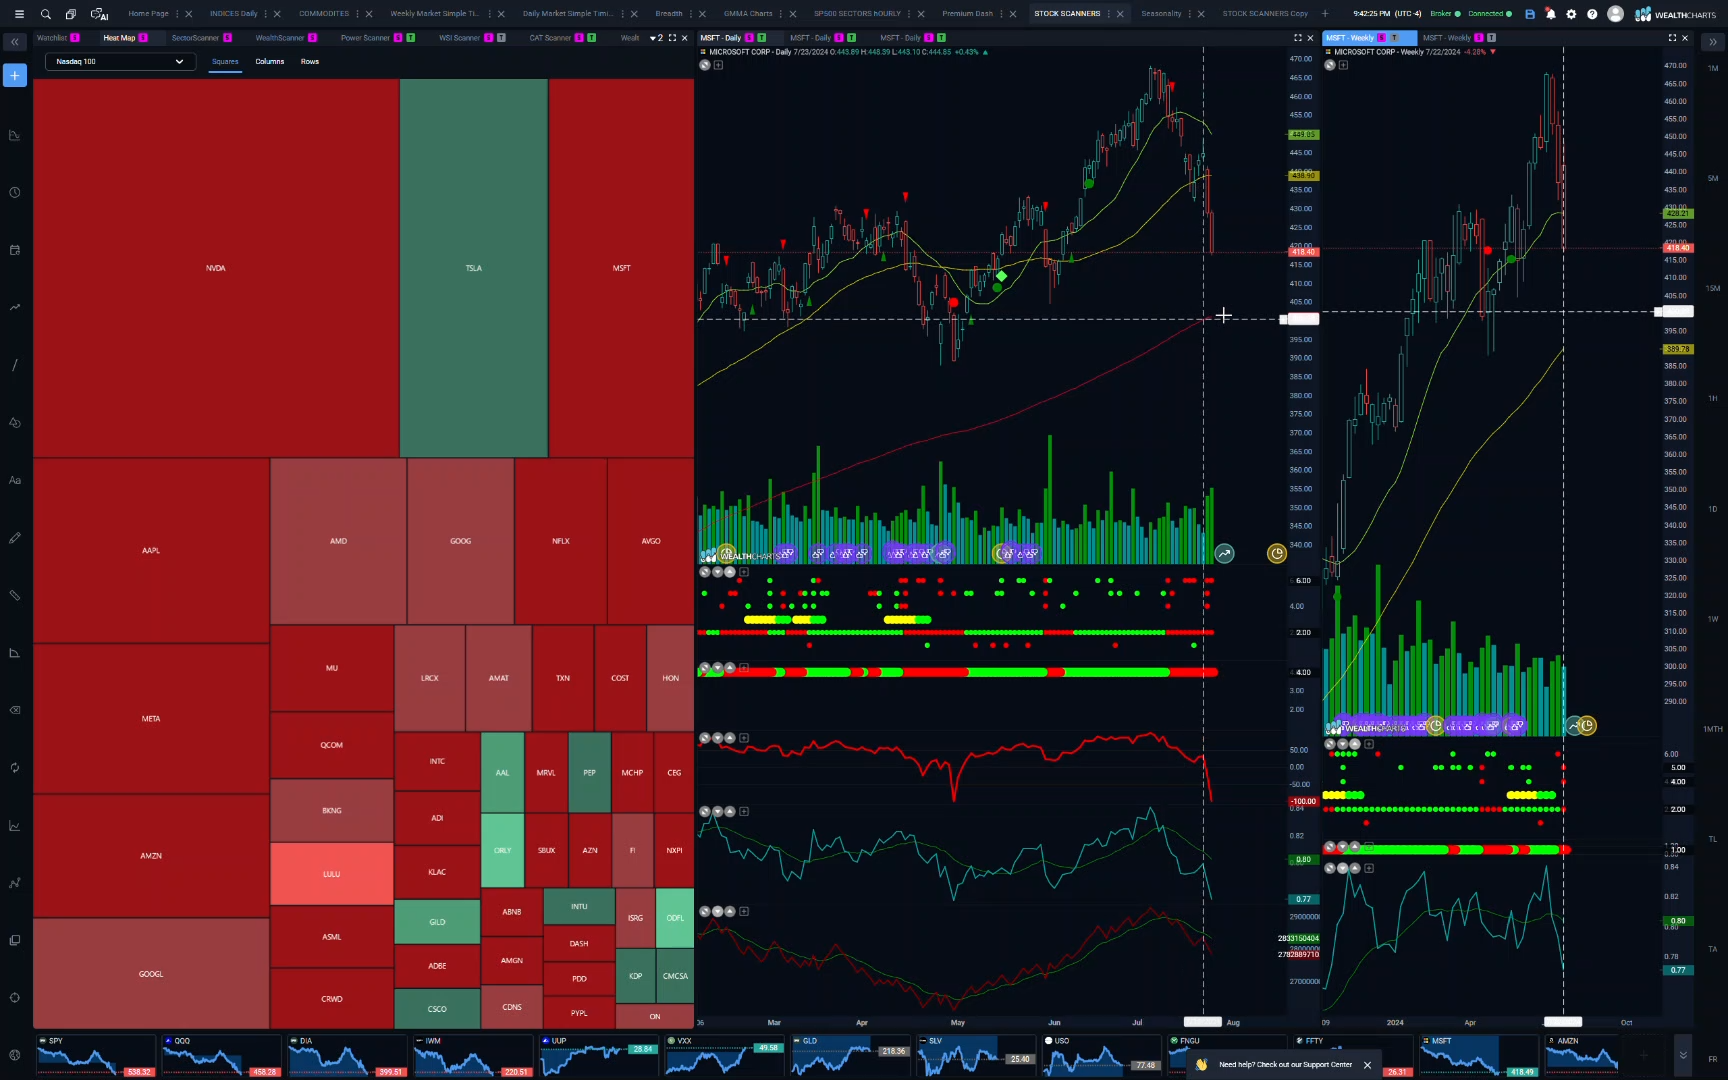This screenshot has width=1728, height=1080.
Task: Open the user profile avatar
Action: pyautogui.click(x=1615, y=14)
